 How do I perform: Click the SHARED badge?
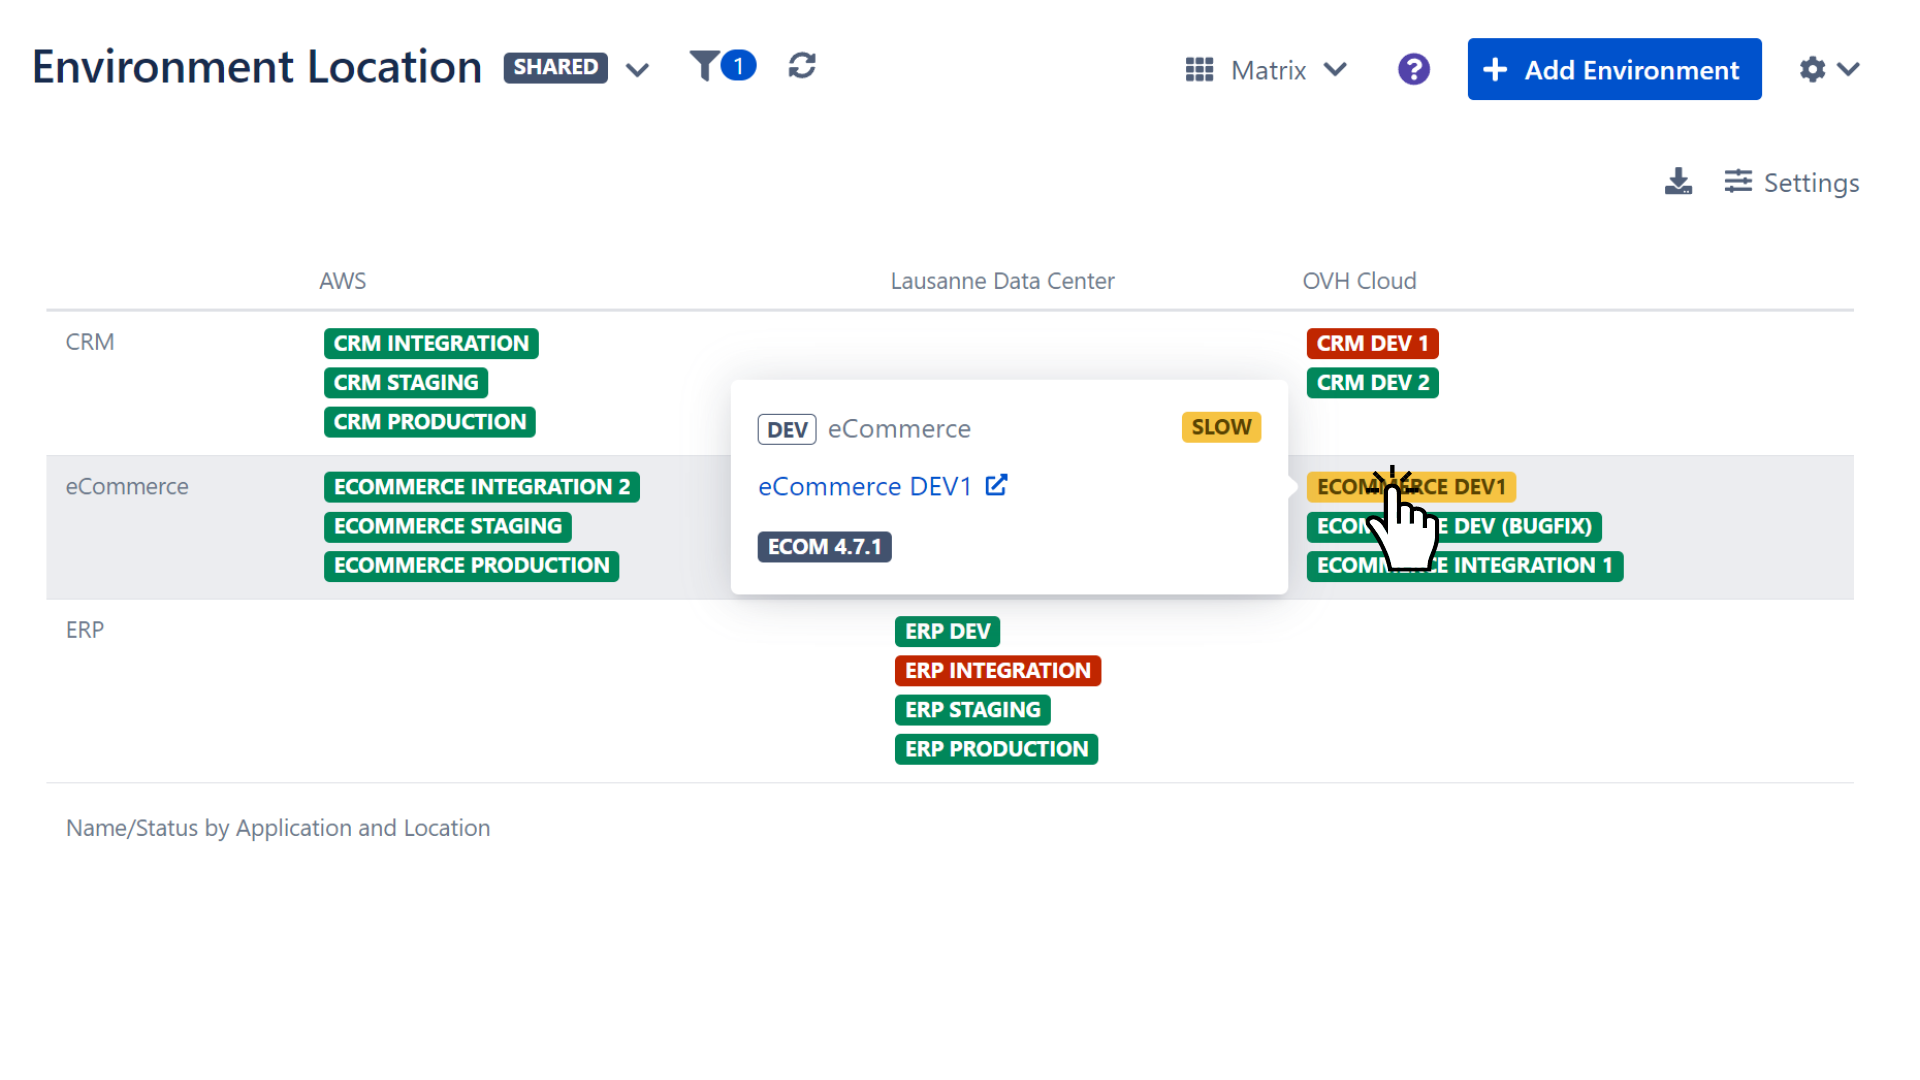555,67
